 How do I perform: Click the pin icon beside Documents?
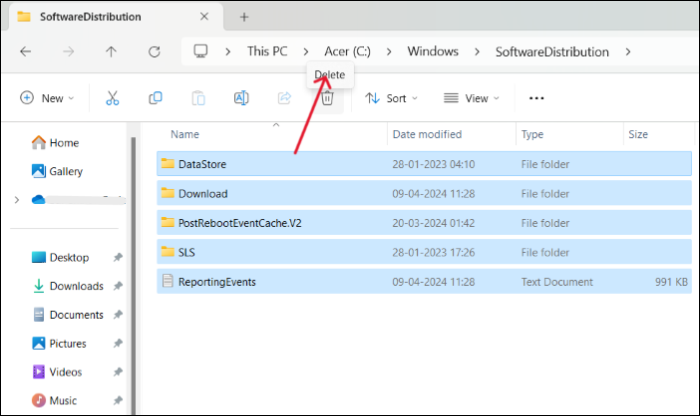tap(118, 315)
